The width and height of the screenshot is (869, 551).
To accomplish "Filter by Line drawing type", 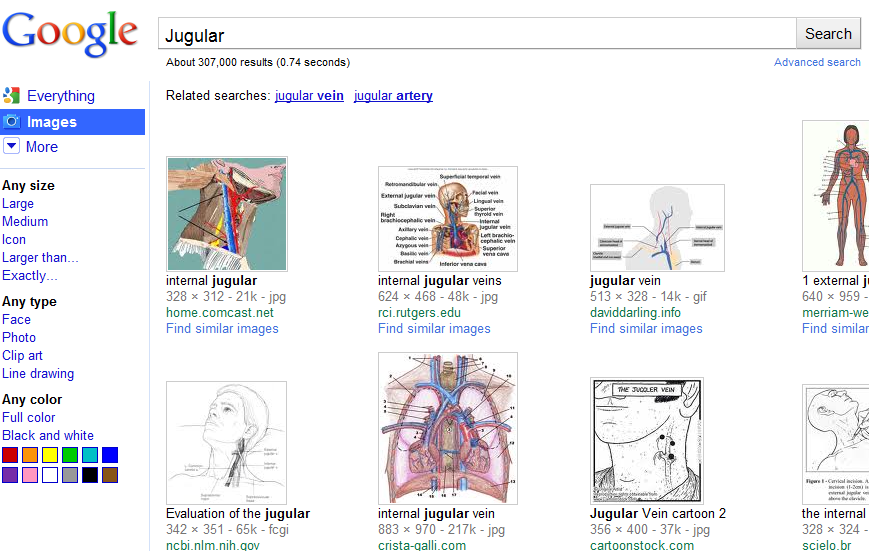I will point(38,373).
